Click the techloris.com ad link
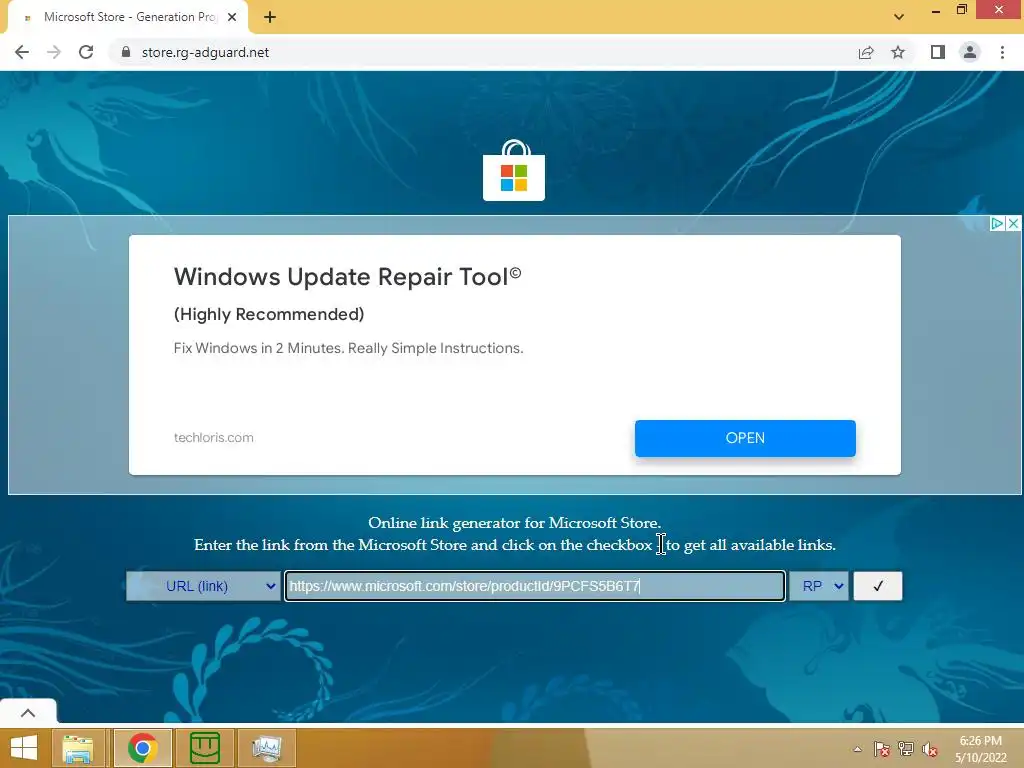The height and width of the screenshot is (768, 1024). click(214, 438)
